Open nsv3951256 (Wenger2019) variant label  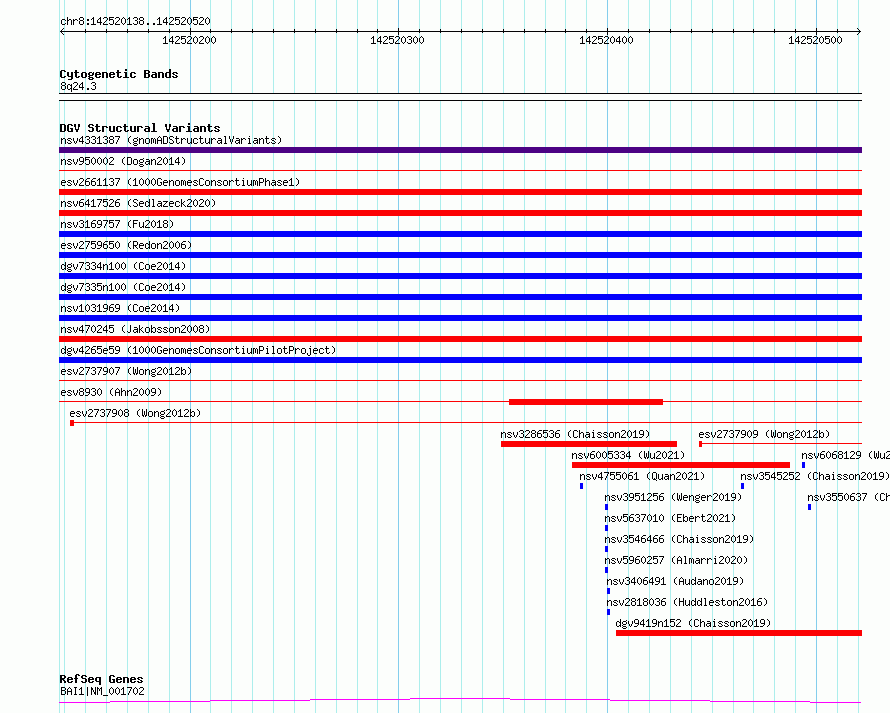[673, 497]
